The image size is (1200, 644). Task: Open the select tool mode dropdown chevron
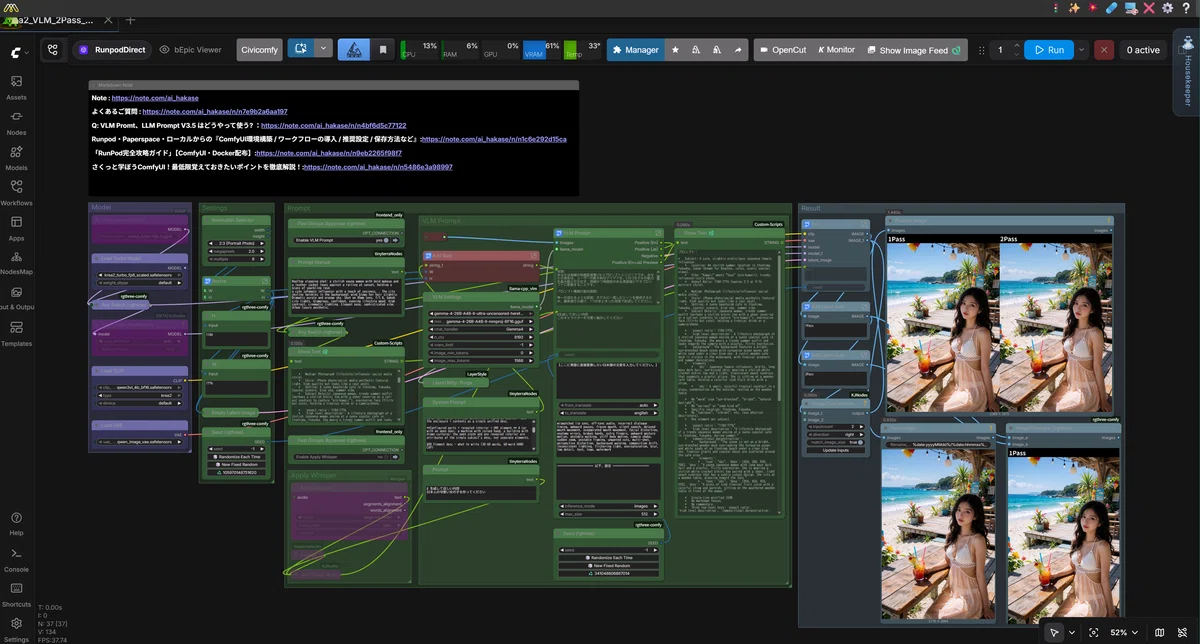pos(1071,632)
